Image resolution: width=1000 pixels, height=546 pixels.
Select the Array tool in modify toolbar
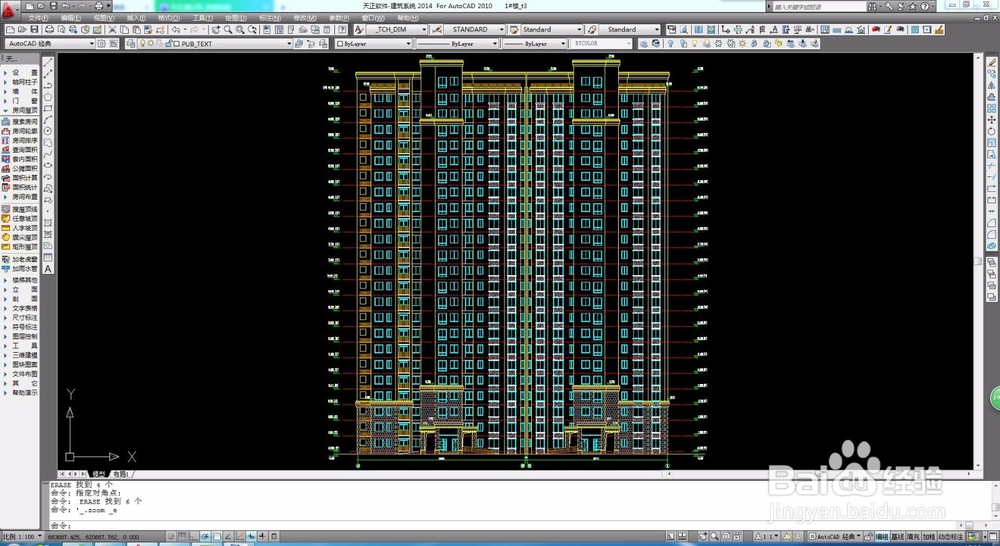coord(992,108)
